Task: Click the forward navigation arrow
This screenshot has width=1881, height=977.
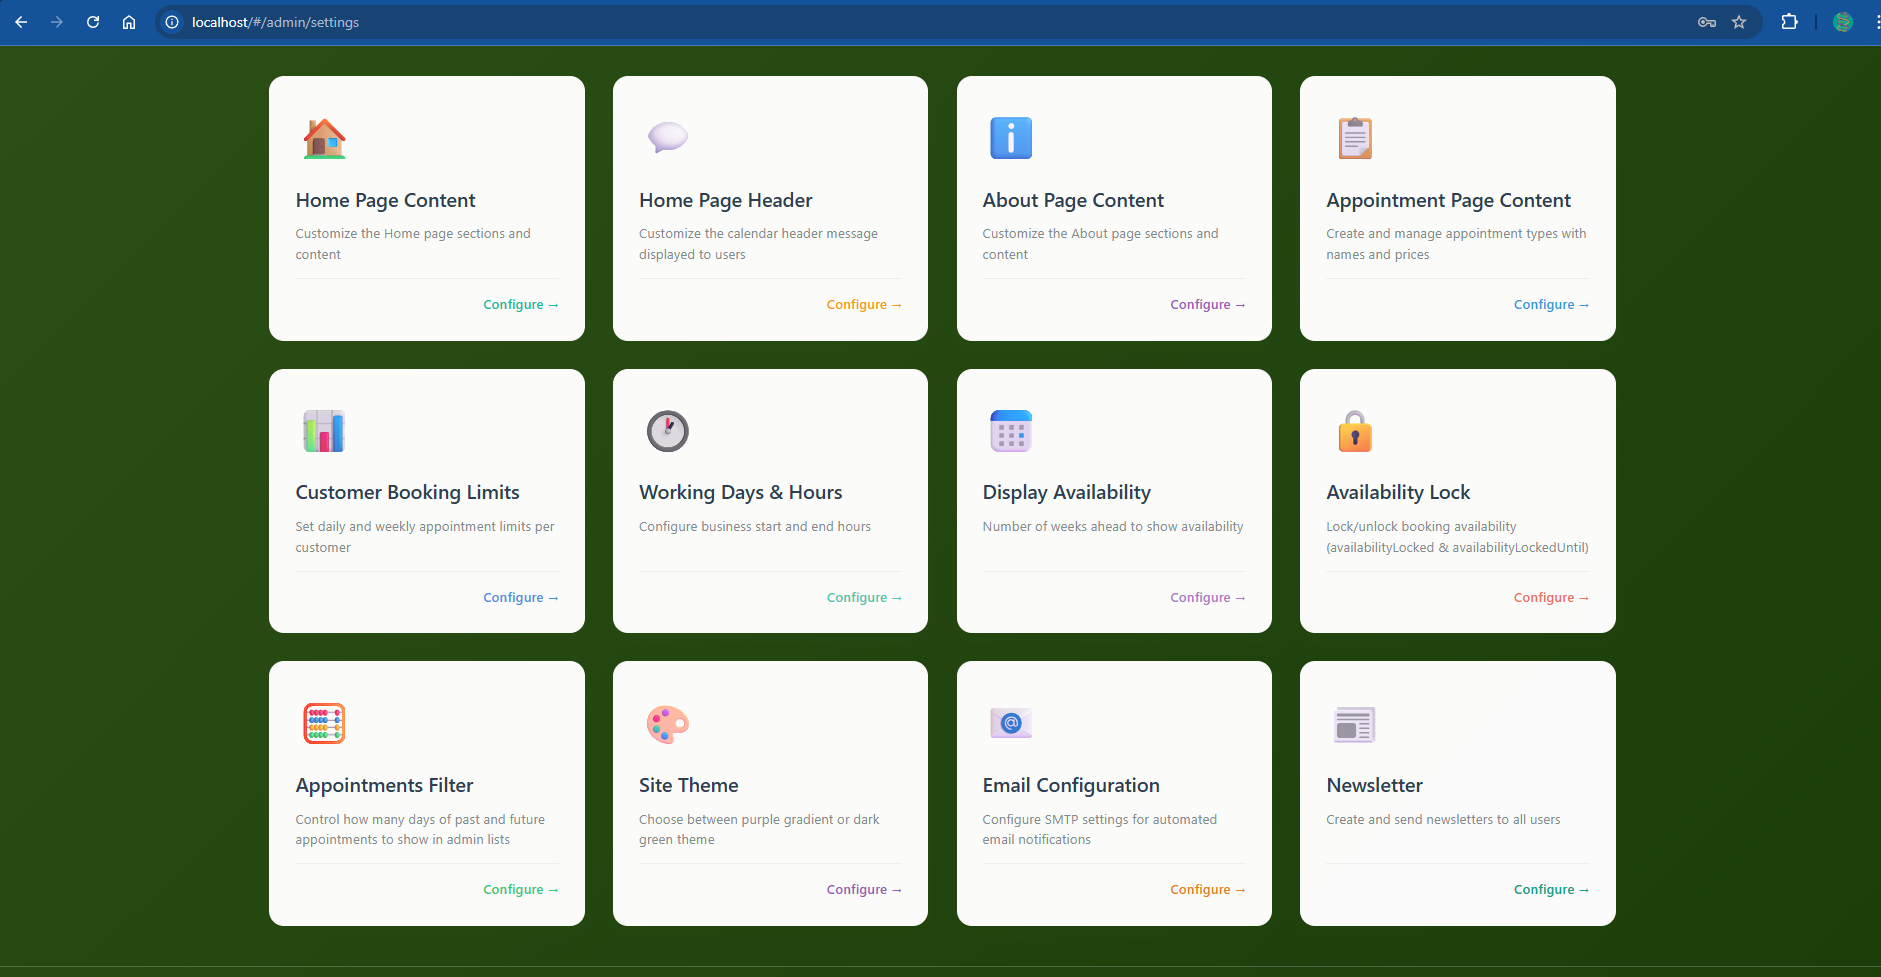Action: click(57, 22)
